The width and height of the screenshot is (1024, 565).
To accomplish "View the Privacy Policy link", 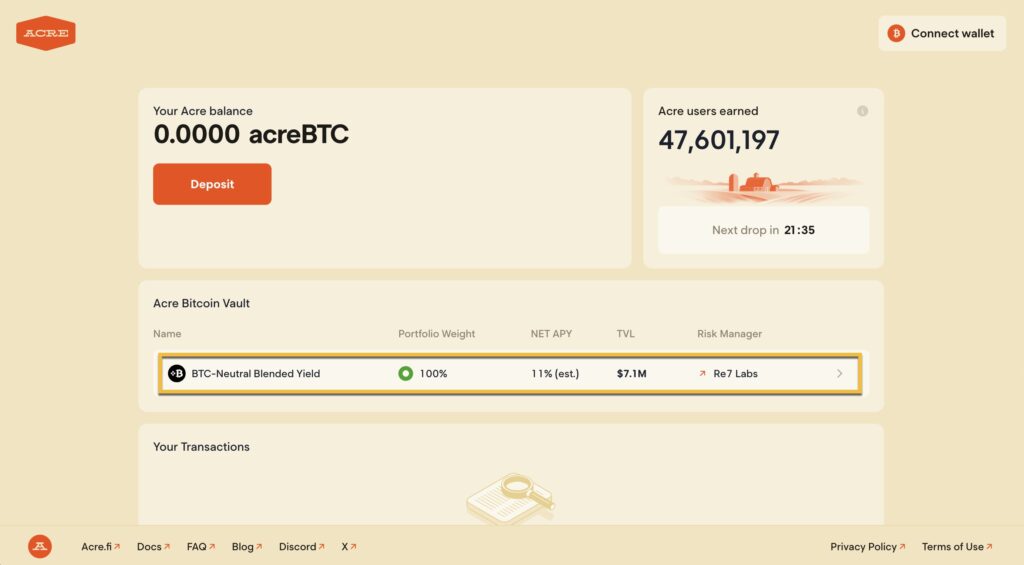I will coord(867,547).
